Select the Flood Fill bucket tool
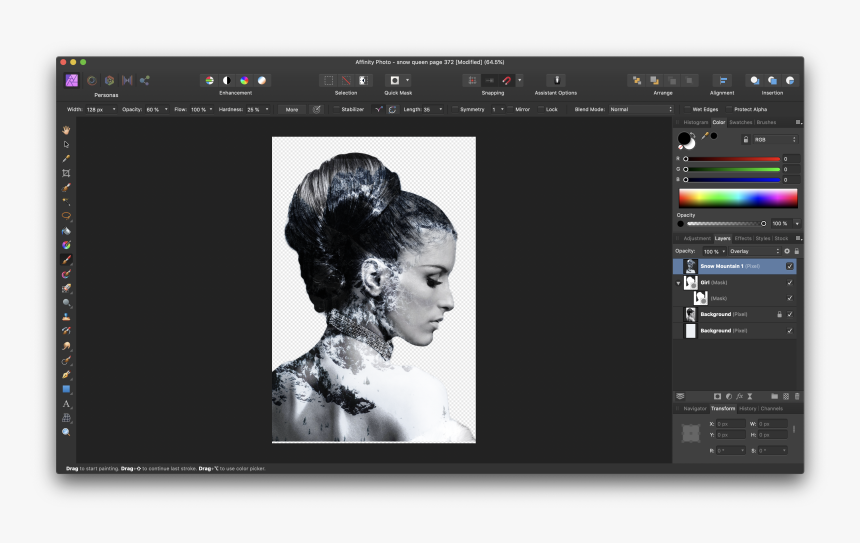This screenshot has width=860, height=543. coord(66,230)
